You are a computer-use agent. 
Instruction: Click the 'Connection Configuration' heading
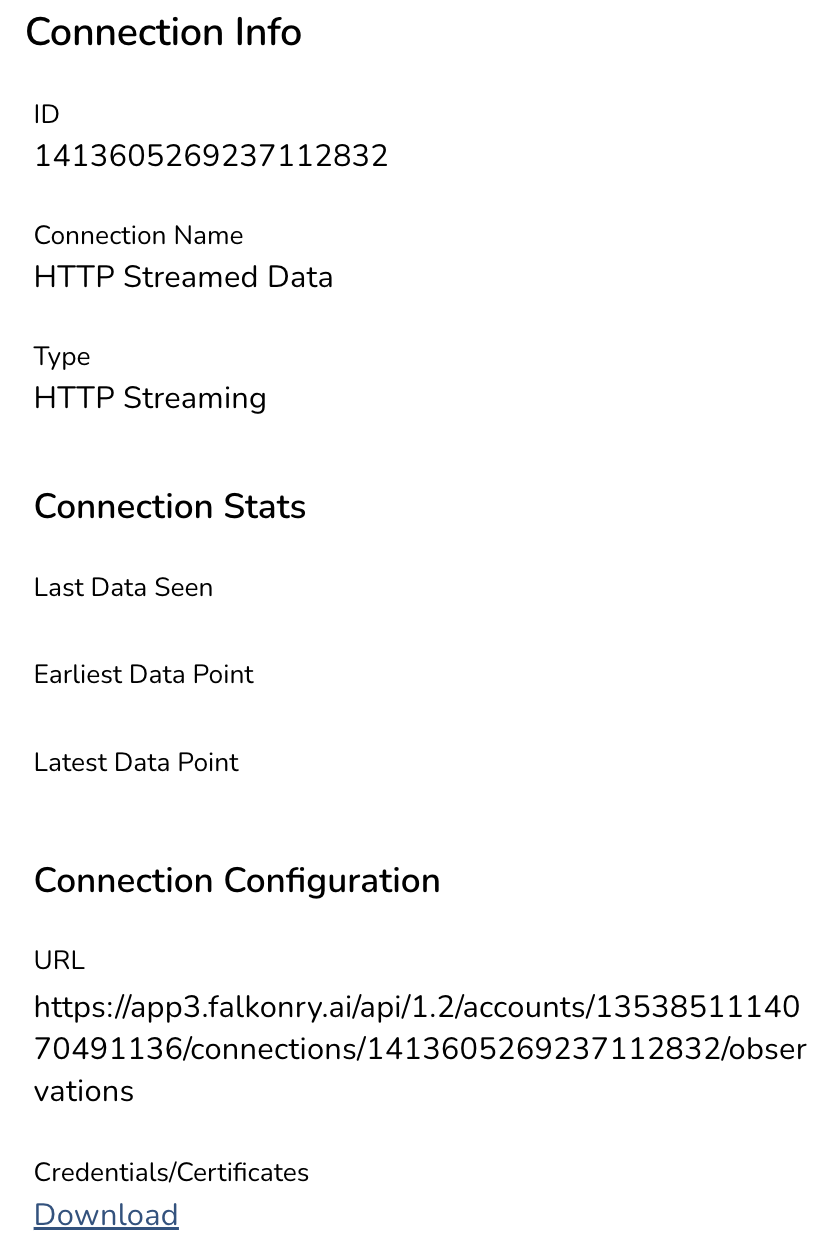pos(237,880)
